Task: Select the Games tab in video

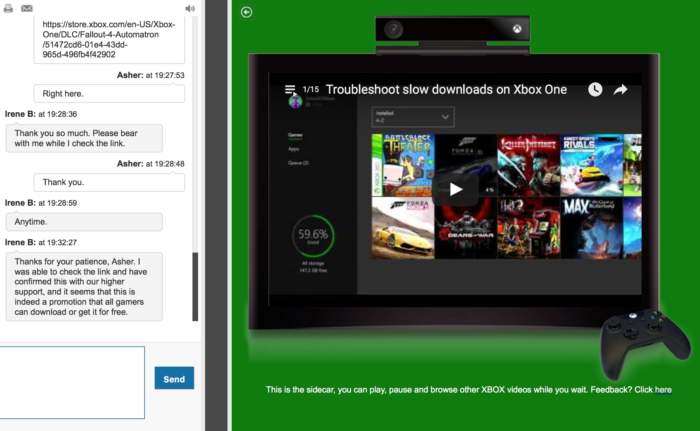Action: (295, 135)
